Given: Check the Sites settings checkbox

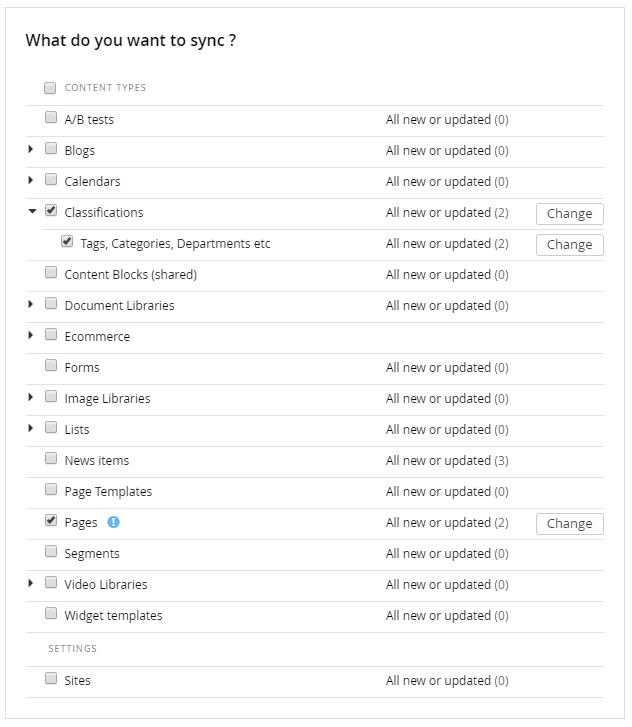Looking at the screenshot, I should pyautogui.click(x=51, y=679).
